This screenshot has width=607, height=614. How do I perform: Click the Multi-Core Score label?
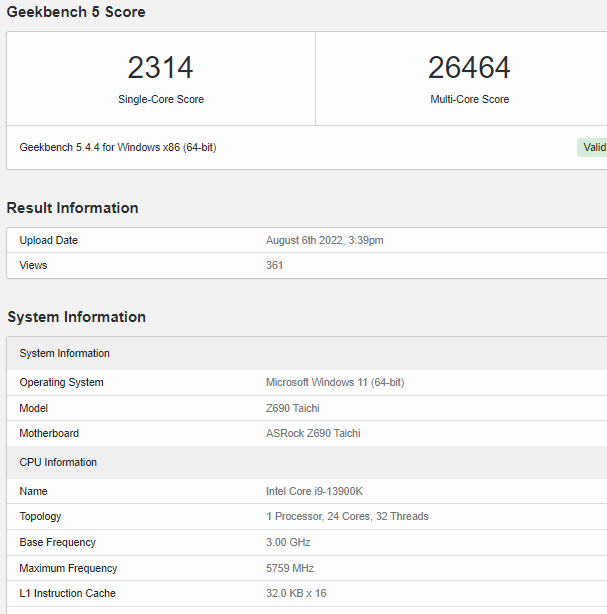(x=470, y=99)
